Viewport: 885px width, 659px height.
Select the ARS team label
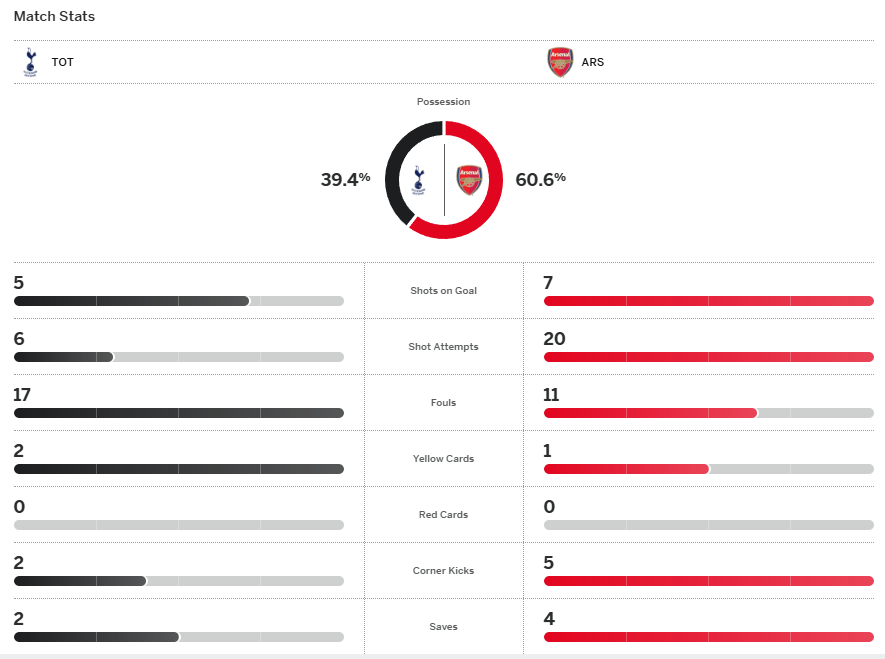click(592, 62)
